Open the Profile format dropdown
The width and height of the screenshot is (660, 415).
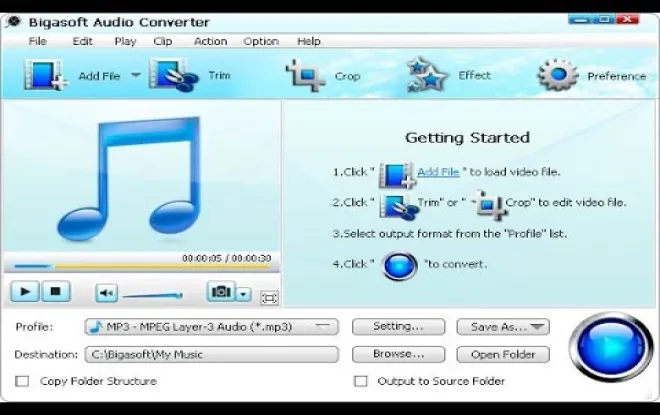[211, 327]
